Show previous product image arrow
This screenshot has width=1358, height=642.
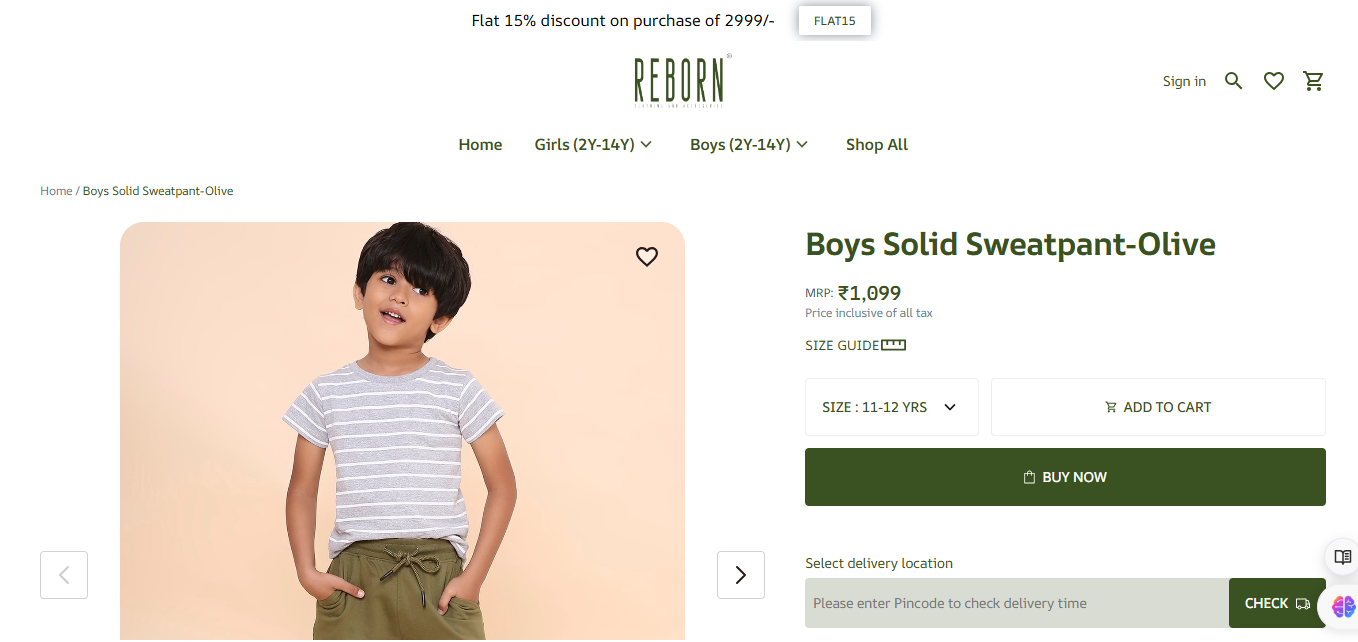point(64,575)
